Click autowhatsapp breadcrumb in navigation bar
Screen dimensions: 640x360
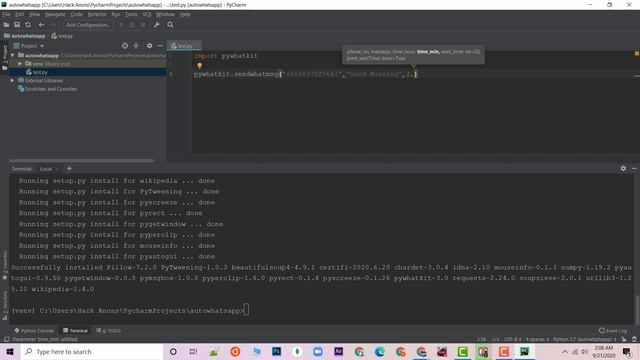pos(24,36)
